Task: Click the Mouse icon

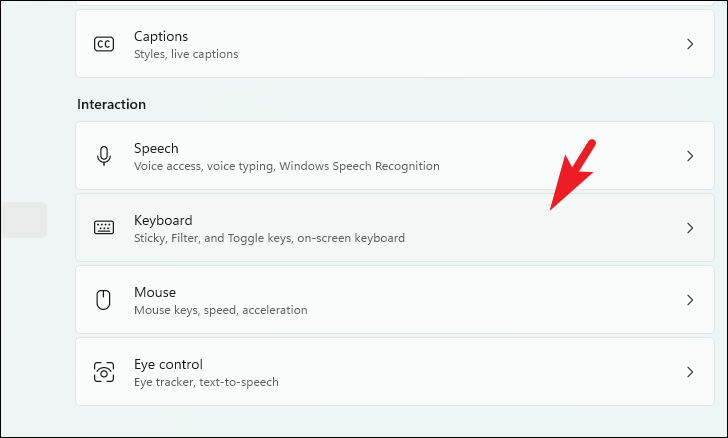Action: (x=104, y=300)
